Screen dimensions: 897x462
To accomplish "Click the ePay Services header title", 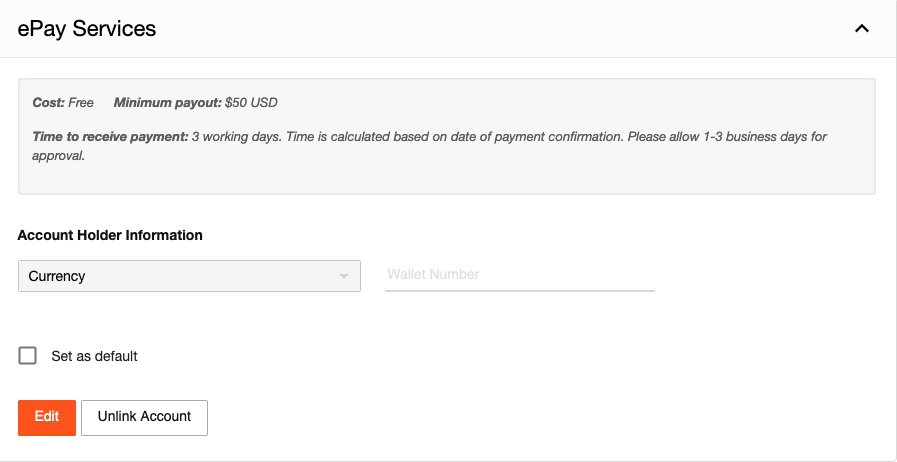I will pyautogui.click(x=87, y=29).
